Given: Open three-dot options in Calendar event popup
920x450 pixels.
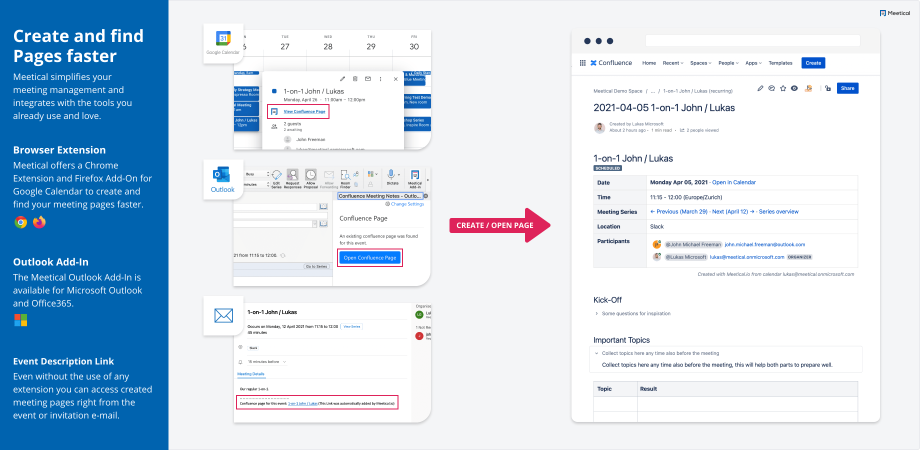Looking at the screenshot, I should (381, 79).
